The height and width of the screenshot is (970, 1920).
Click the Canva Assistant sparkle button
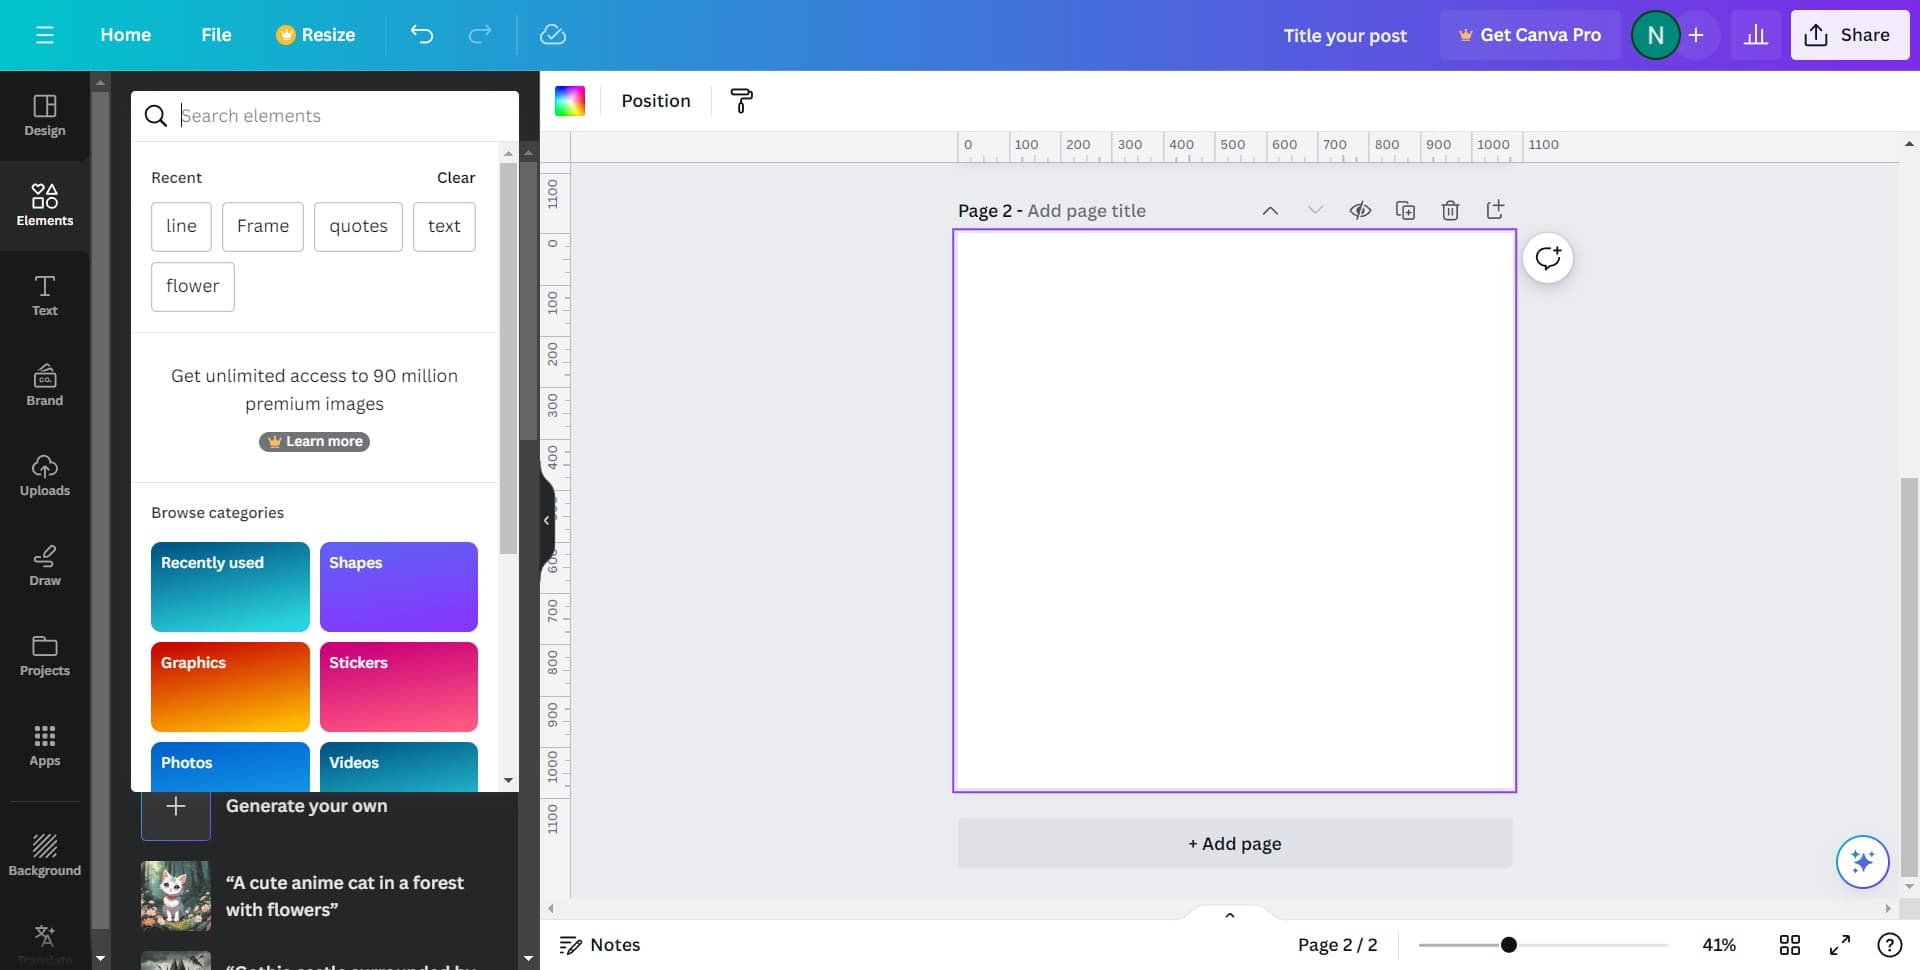tap(1862, 862)
